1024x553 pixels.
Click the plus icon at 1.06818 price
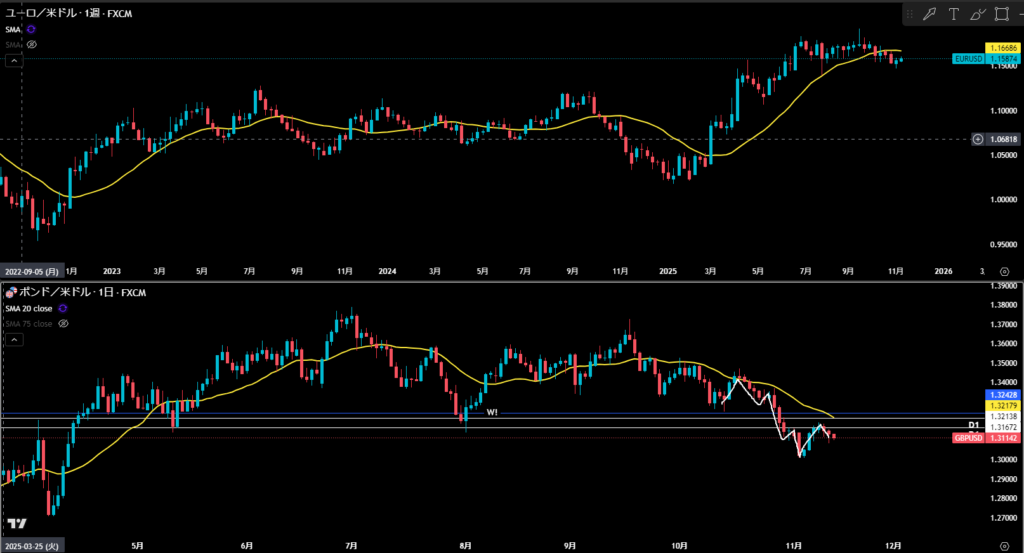tap(977, 139)
